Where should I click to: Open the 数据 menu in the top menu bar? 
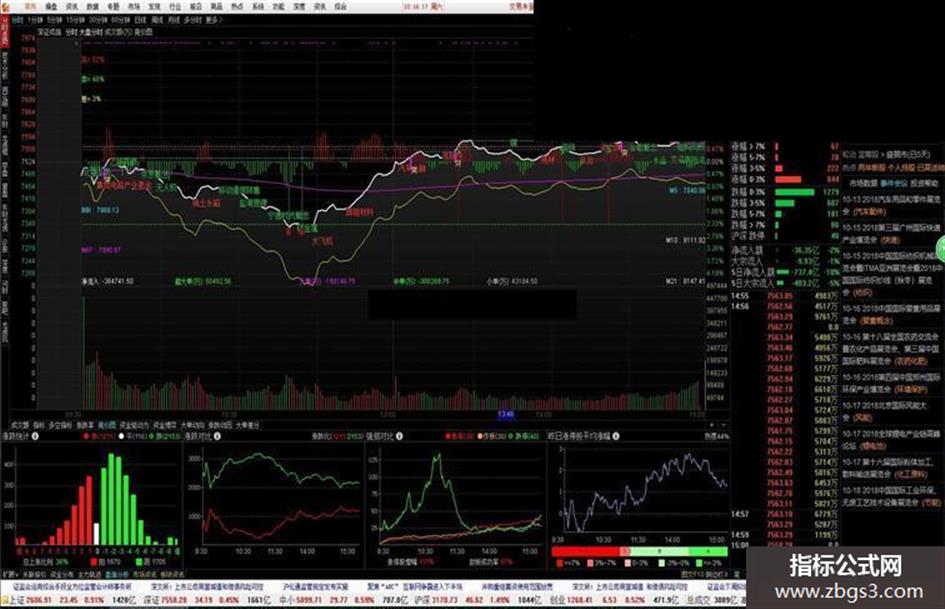(x=92, y=7)
